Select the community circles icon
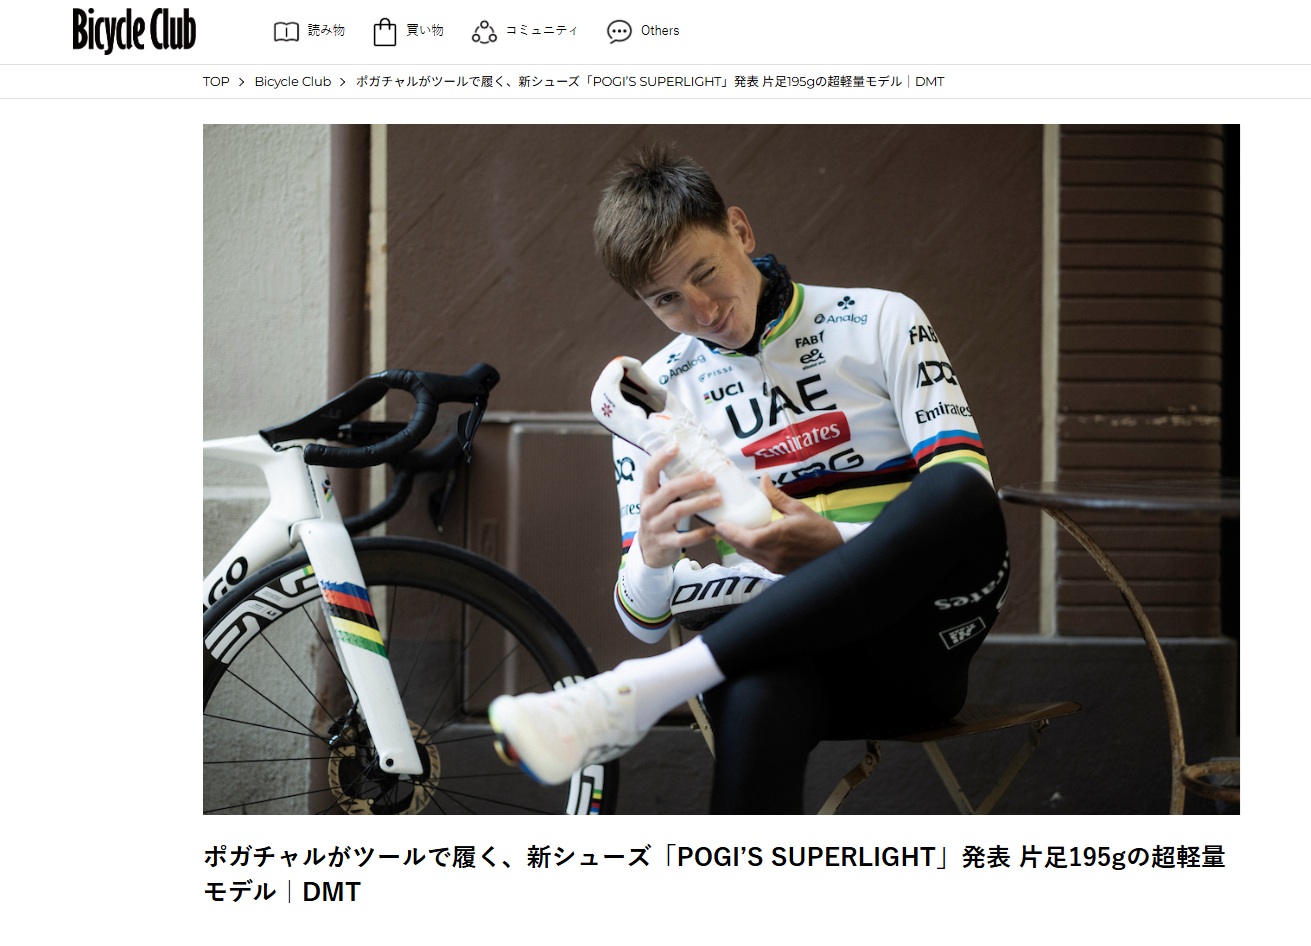This screenshot has width=1311, height=946. [x=484, y=32]
